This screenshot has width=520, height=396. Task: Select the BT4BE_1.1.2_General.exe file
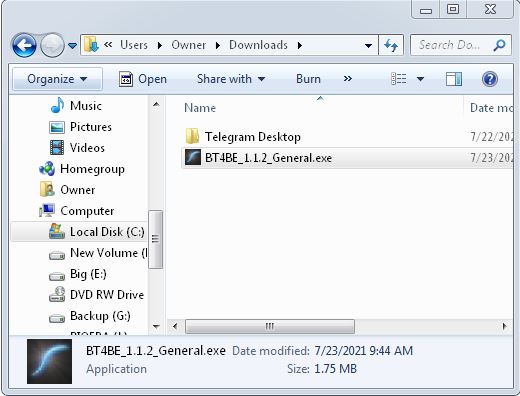coord(347,158)
